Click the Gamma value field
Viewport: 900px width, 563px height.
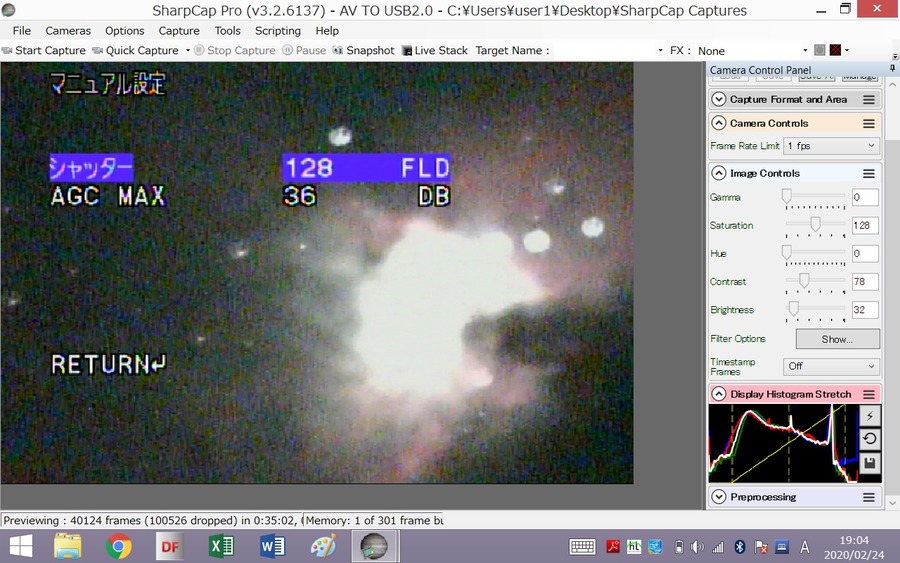pos(865,197)
